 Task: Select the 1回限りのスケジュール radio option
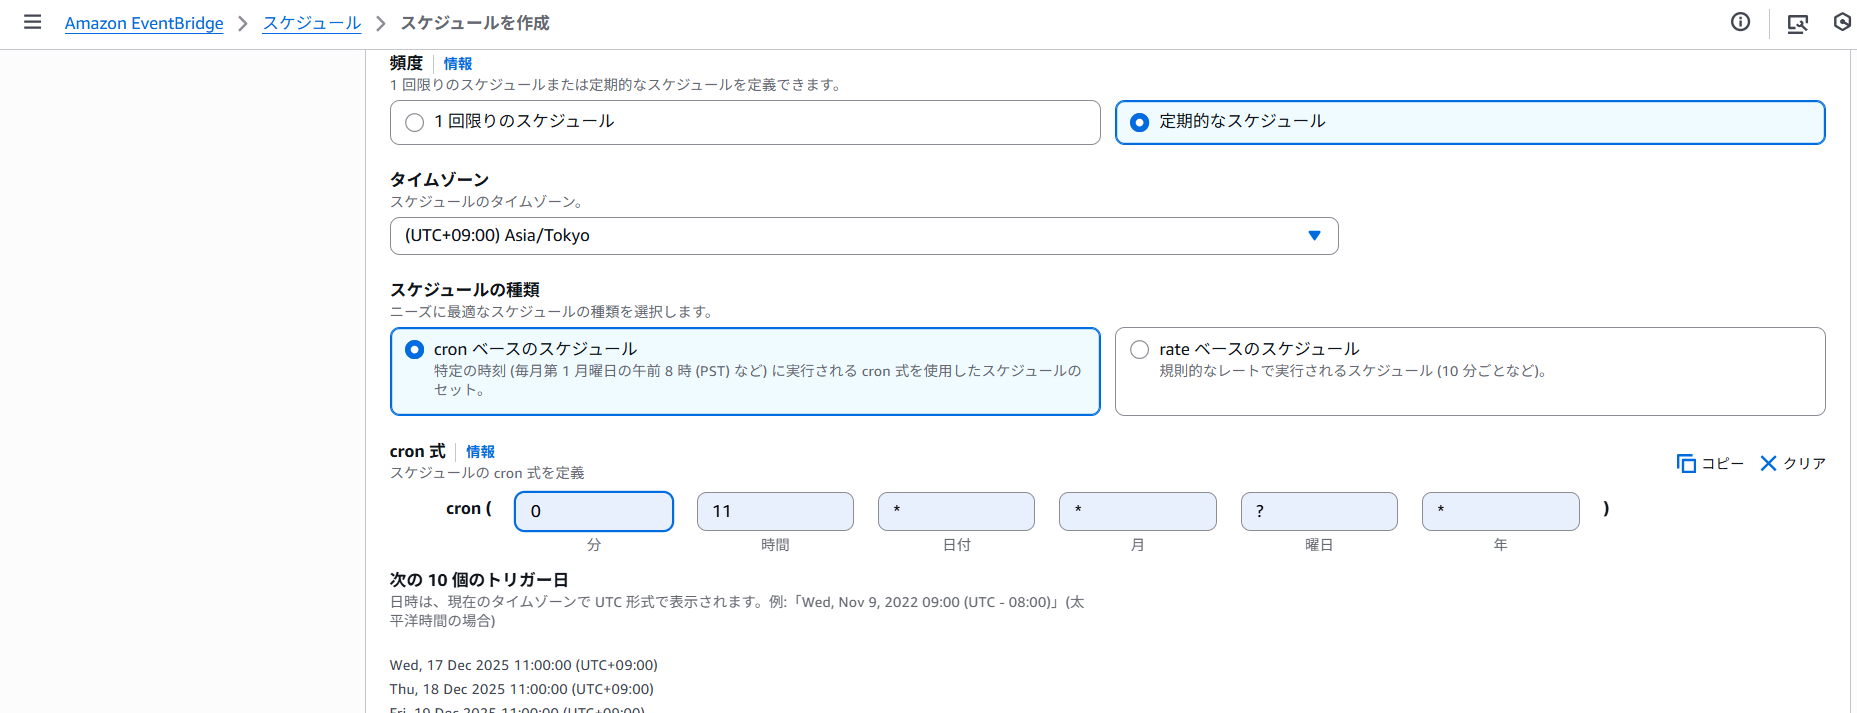415,122
